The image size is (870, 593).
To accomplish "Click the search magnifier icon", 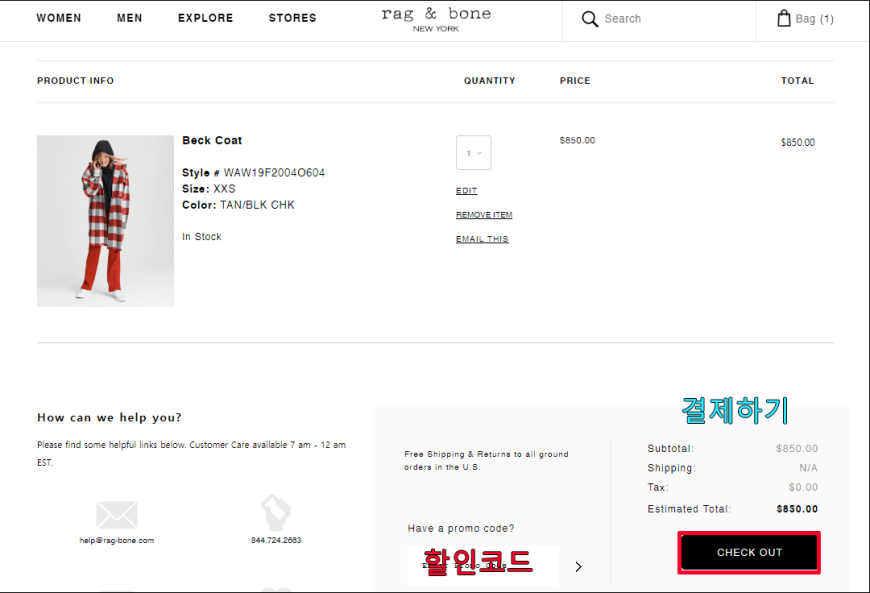I will pos(589,19).
